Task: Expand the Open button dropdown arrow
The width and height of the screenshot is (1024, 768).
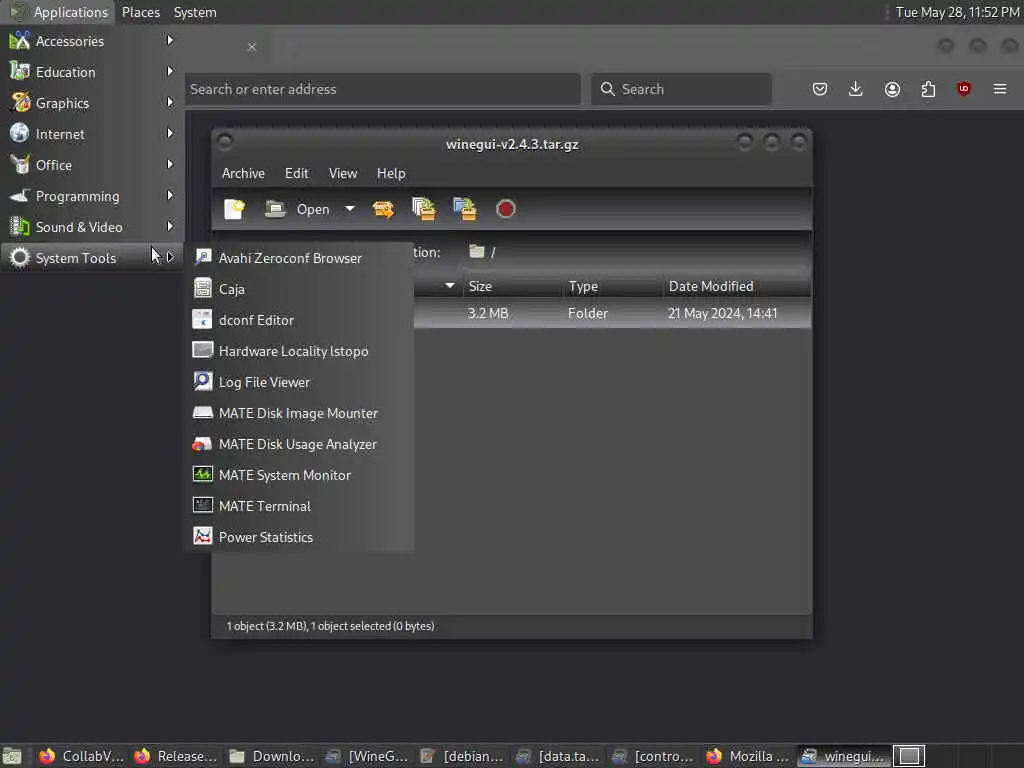Action: [350, 209]
